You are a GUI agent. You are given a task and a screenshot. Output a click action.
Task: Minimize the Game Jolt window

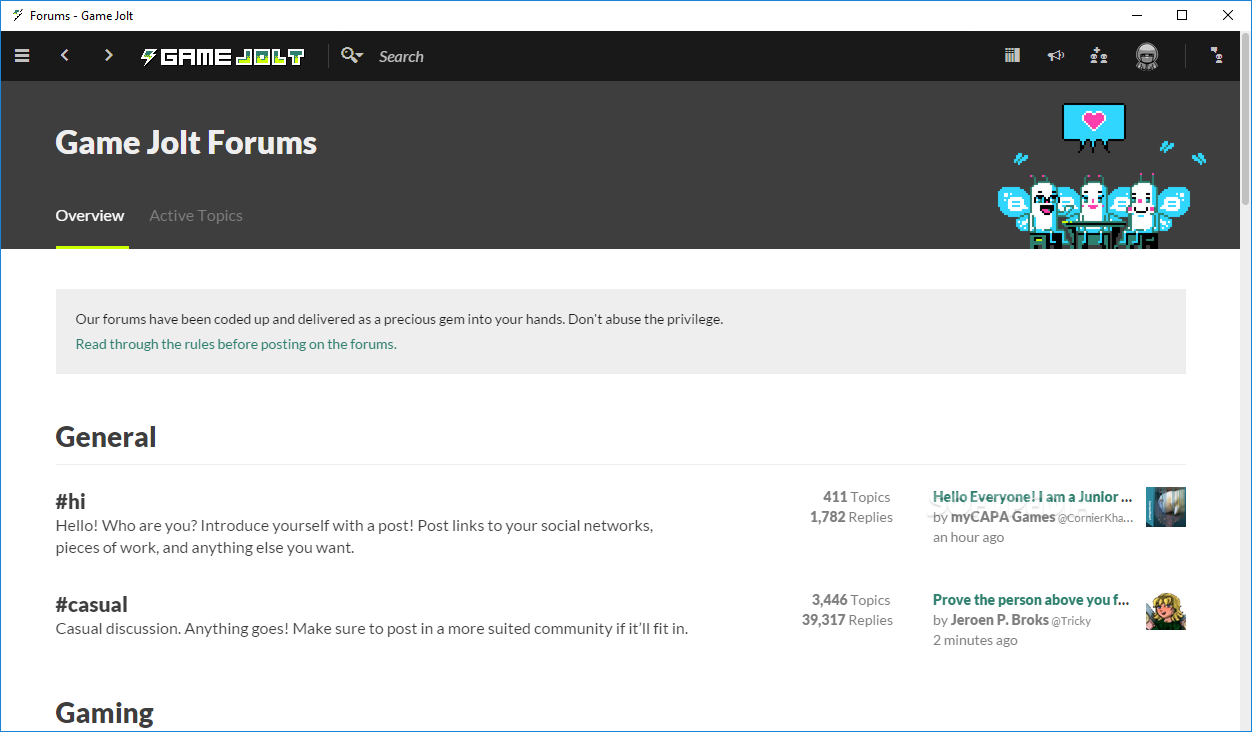[x=1136, y=15]
